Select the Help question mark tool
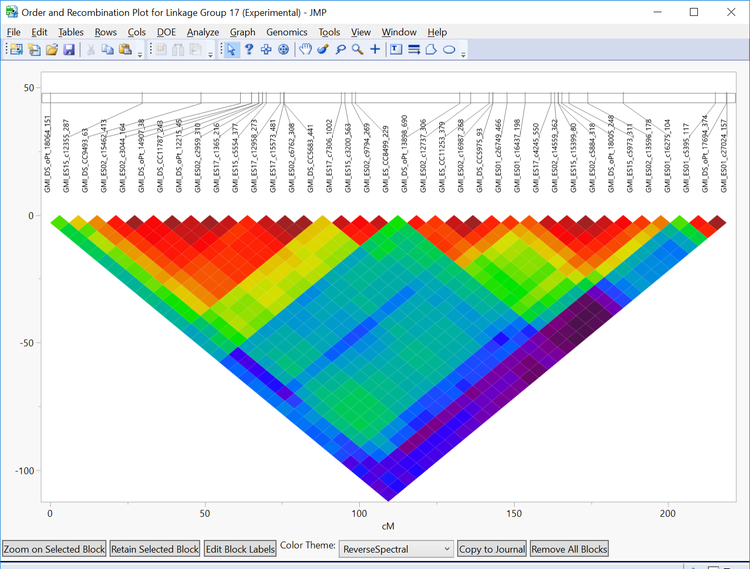 [249, 49]
